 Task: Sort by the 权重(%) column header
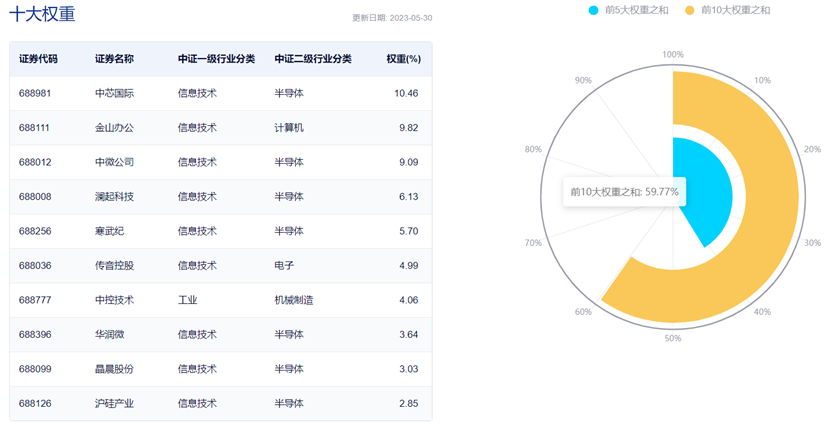pyautogui.click(x=403, y=59)
